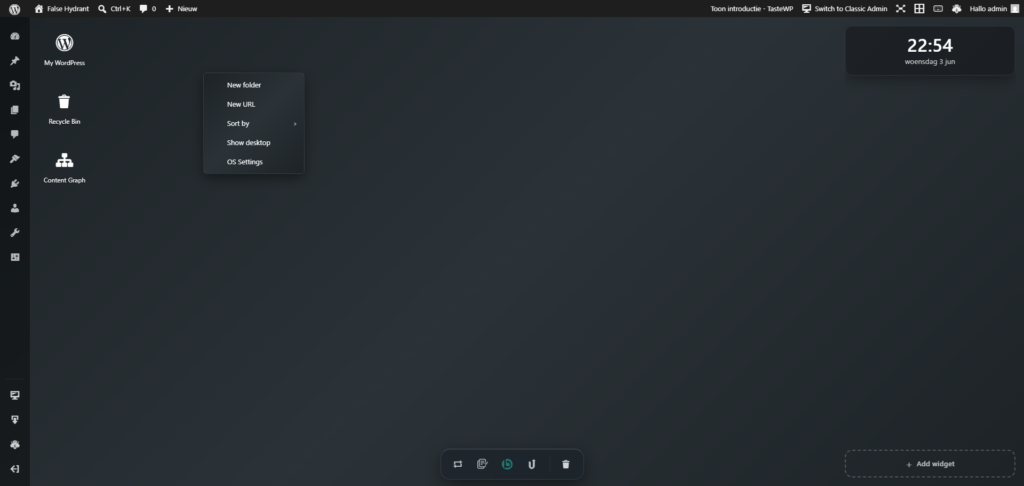Click the admin avatar thumbnail
The image size is (1024, 486).
[1014, 8]
